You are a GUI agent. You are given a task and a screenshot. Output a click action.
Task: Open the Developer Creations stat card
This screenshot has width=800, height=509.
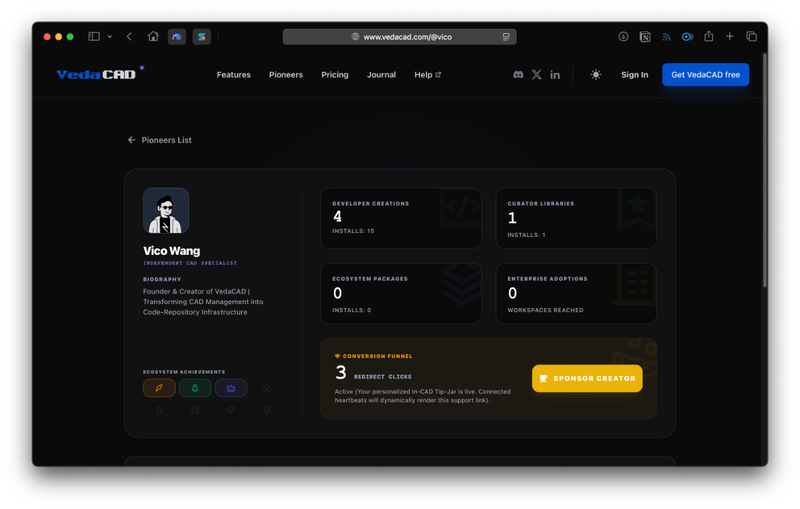click(x=401, y=218)
